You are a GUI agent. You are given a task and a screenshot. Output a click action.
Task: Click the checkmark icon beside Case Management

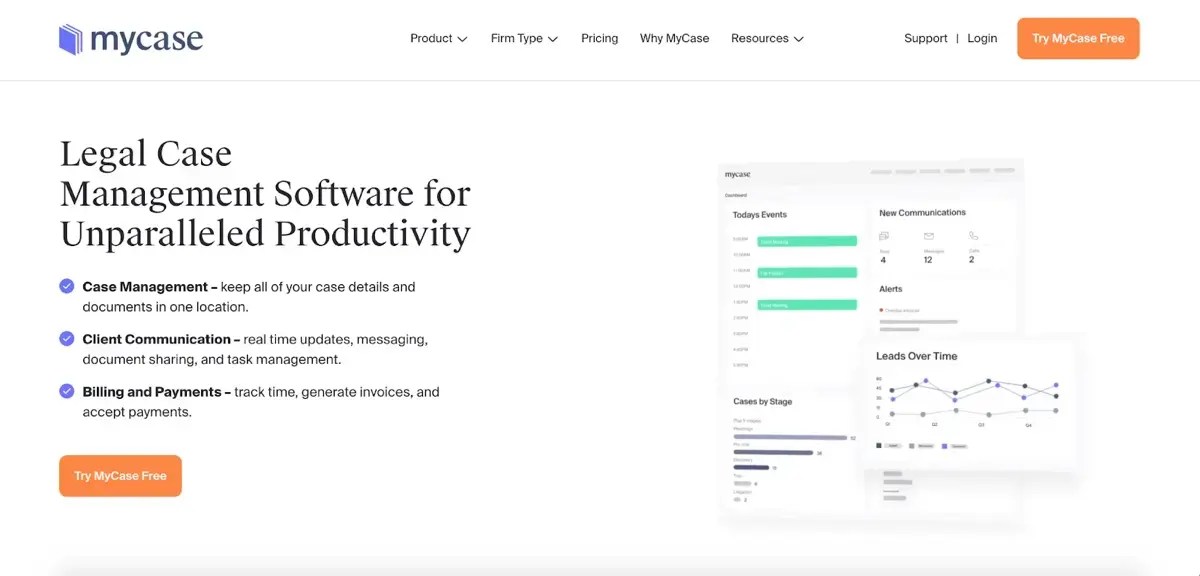67,286
